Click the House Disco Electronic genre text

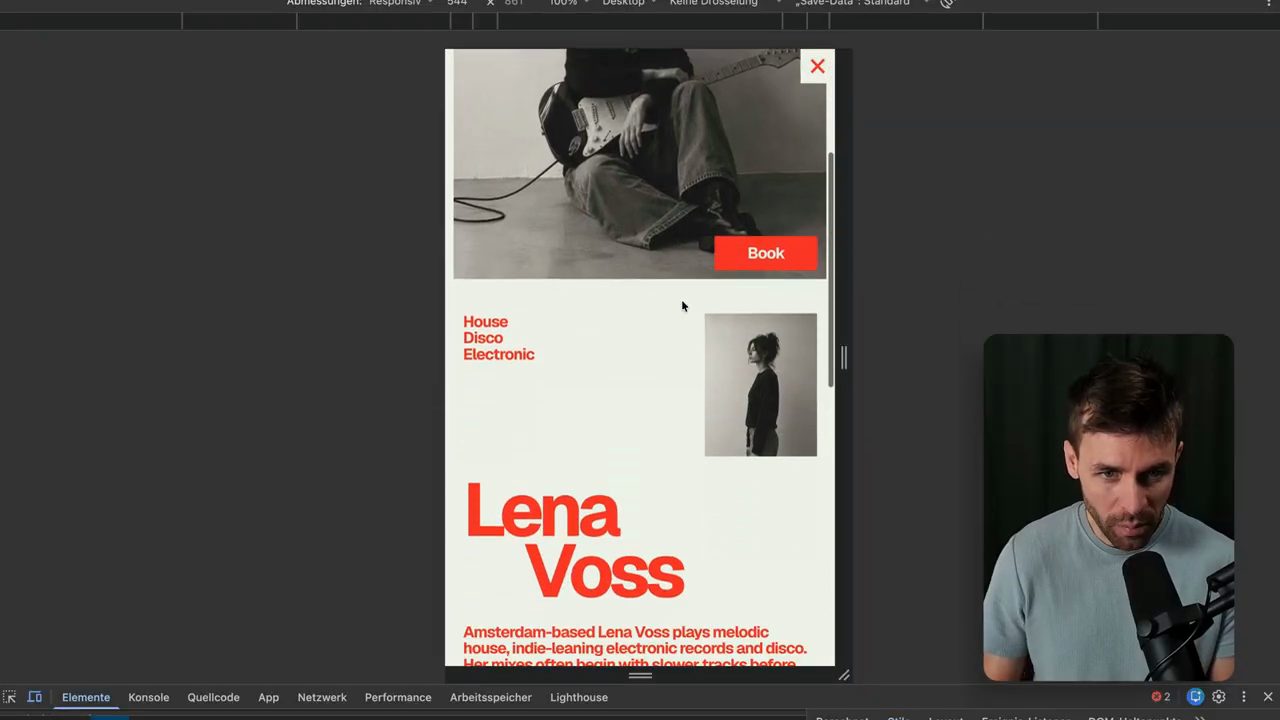498,338
